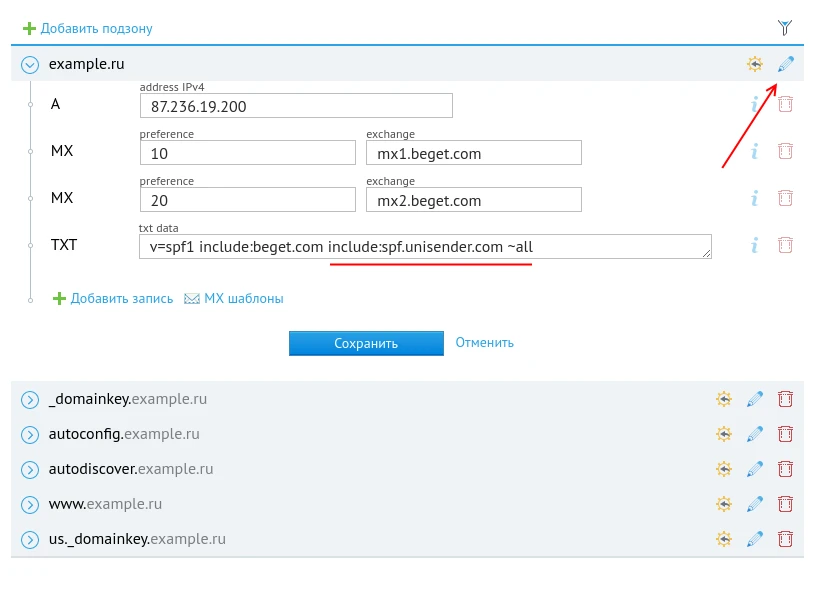The image size is (834, 591).
Task: Click the filter funnel icon
Action: click(x=785, y=28)
